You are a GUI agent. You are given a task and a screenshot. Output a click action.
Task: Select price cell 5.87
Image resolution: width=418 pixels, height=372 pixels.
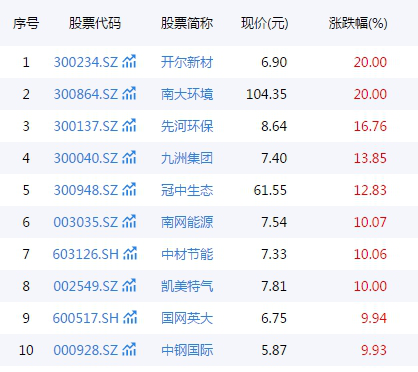tap(274, 350)
